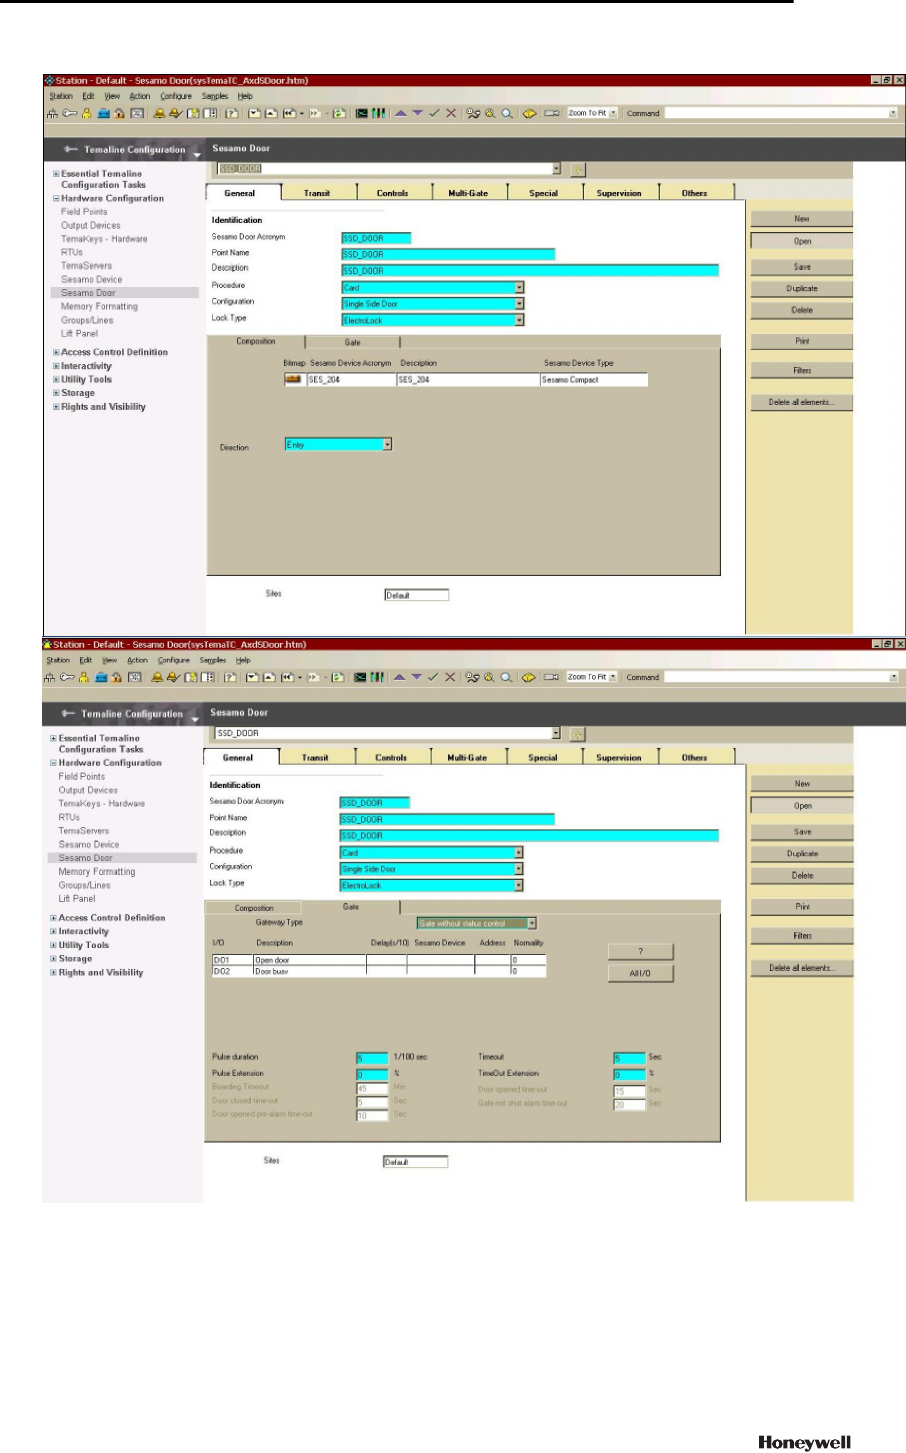Click Temaline Configuration header in upper sidebar
This screenshot has width=906, height=1453.
(135, 150)
